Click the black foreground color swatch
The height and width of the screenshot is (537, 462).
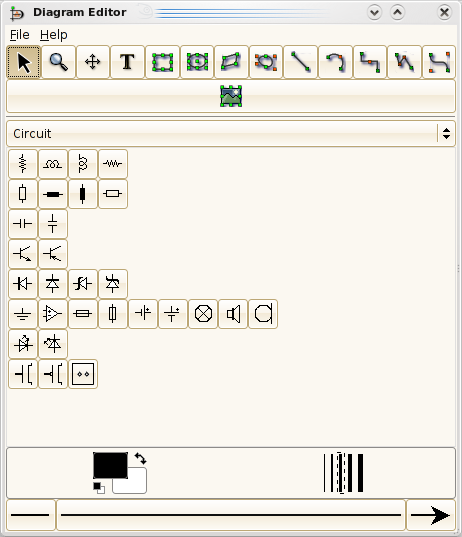[x=110, y=465]
